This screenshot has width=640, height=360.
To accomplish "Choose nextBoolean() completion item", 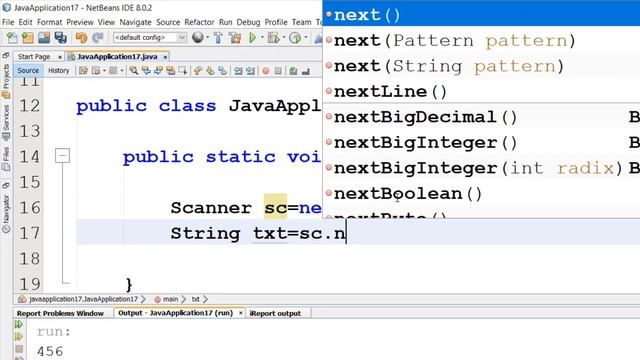I will click(x=482, y=193).
